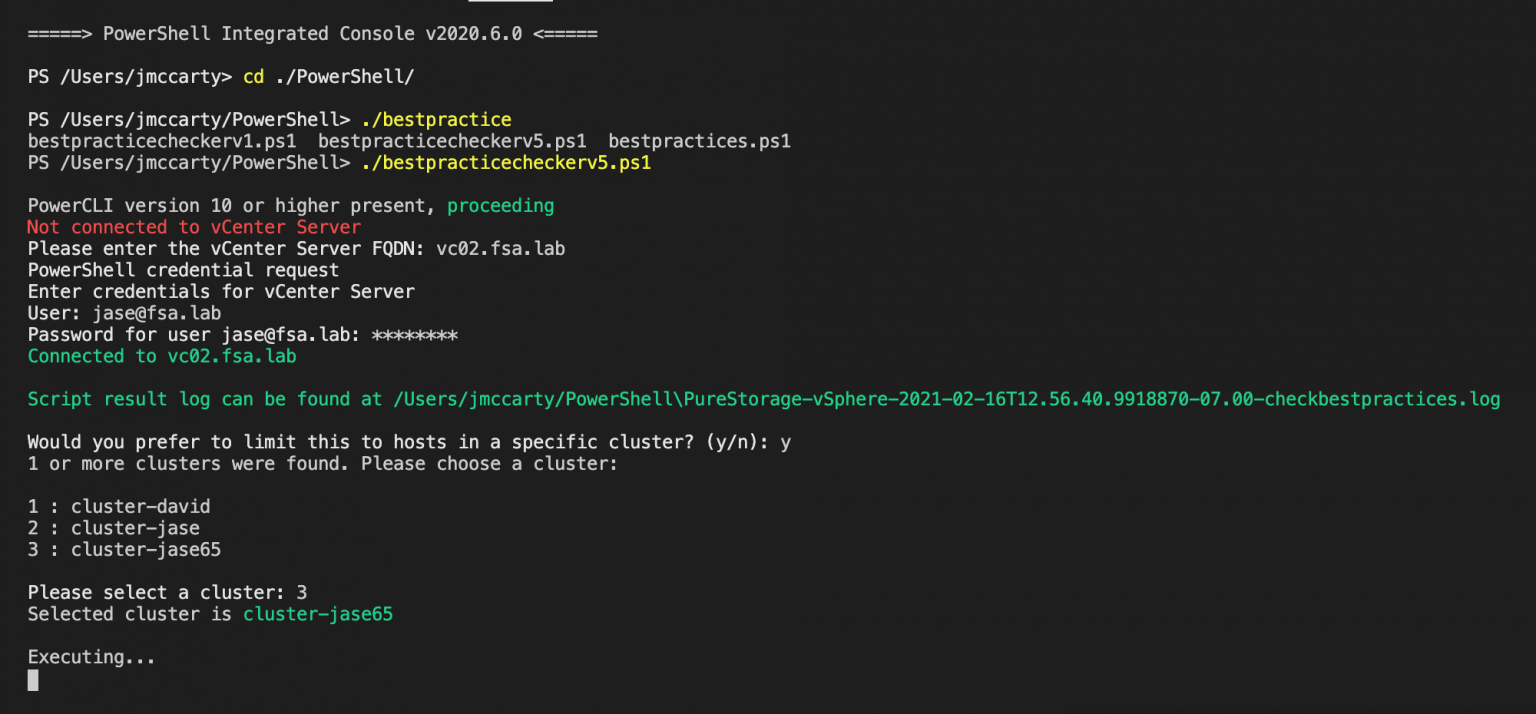Screen dimensions: 1536x714
Task: Click the 'User: jase@fsa.lab' line
Action: coord(124,313)
